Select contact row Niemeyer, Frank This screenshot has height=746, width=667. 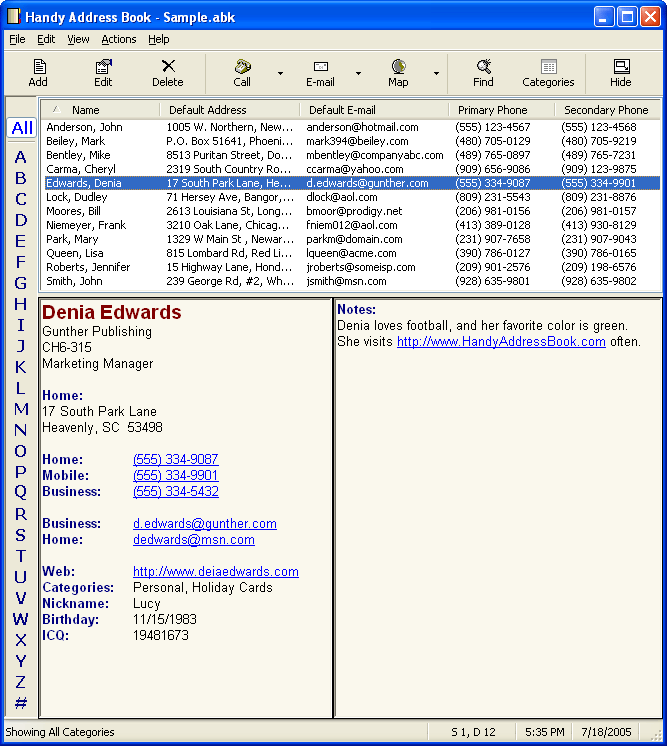pos(352,225)
